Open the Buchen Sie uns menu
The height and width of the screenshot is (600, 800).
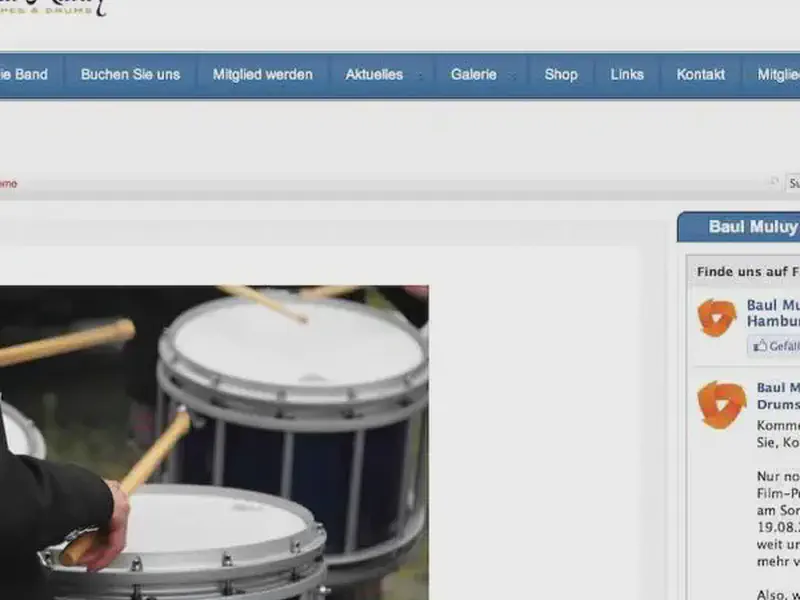[130, 74]
